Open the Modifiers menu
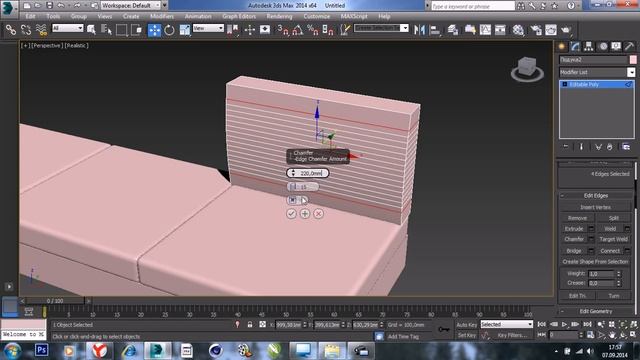 click(162, 16)
